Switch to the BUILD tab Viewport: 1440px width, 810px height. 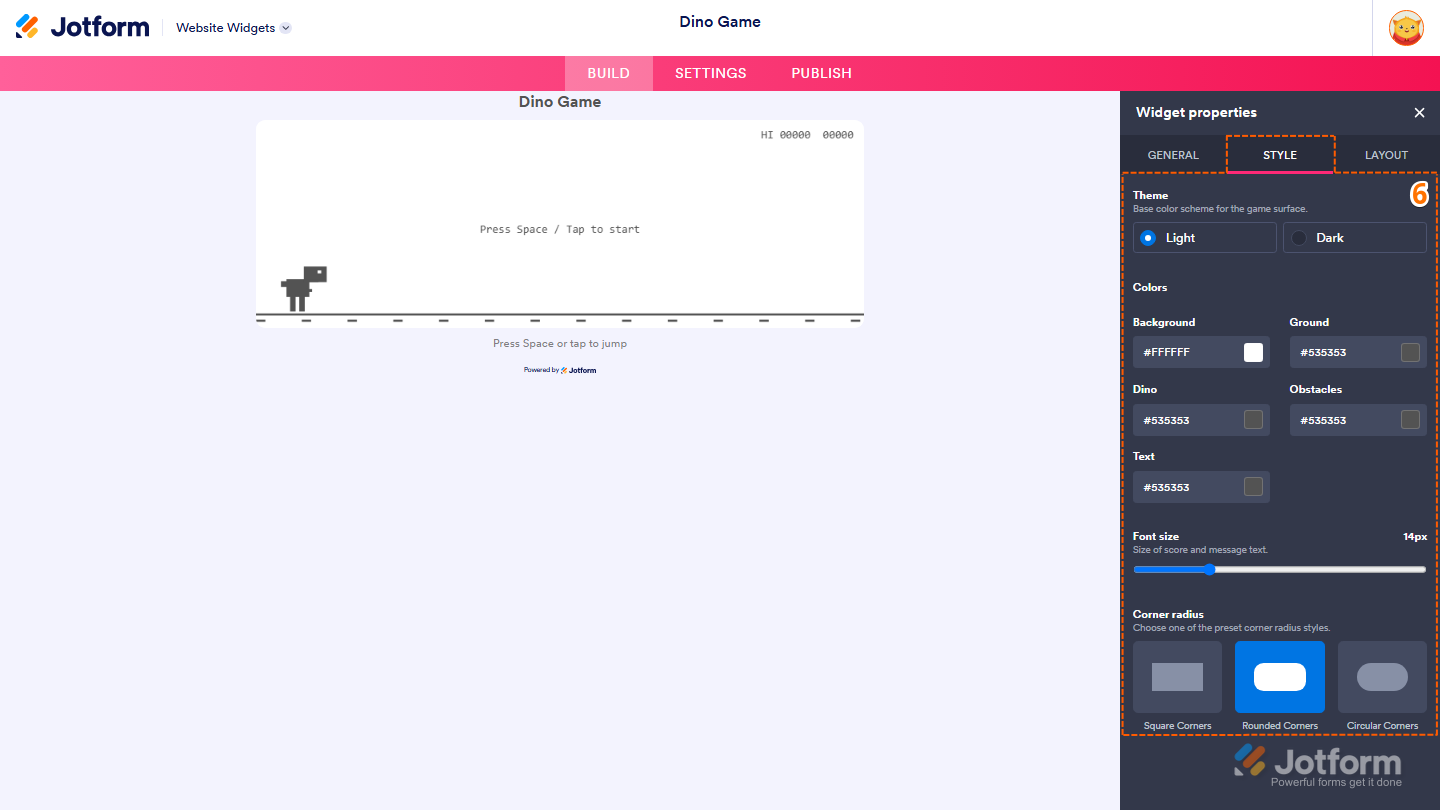(x=608, y=73)
